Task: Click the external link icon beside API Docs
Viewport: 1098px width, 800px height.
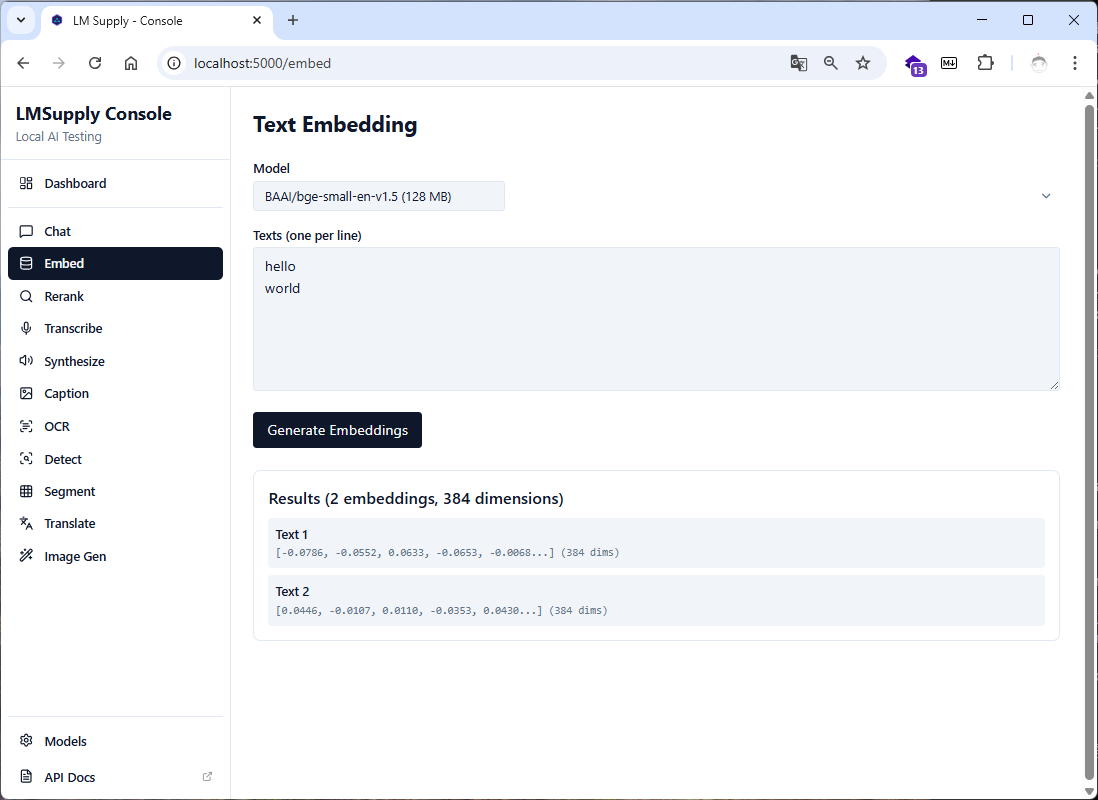Action: [x=207, y=777]
